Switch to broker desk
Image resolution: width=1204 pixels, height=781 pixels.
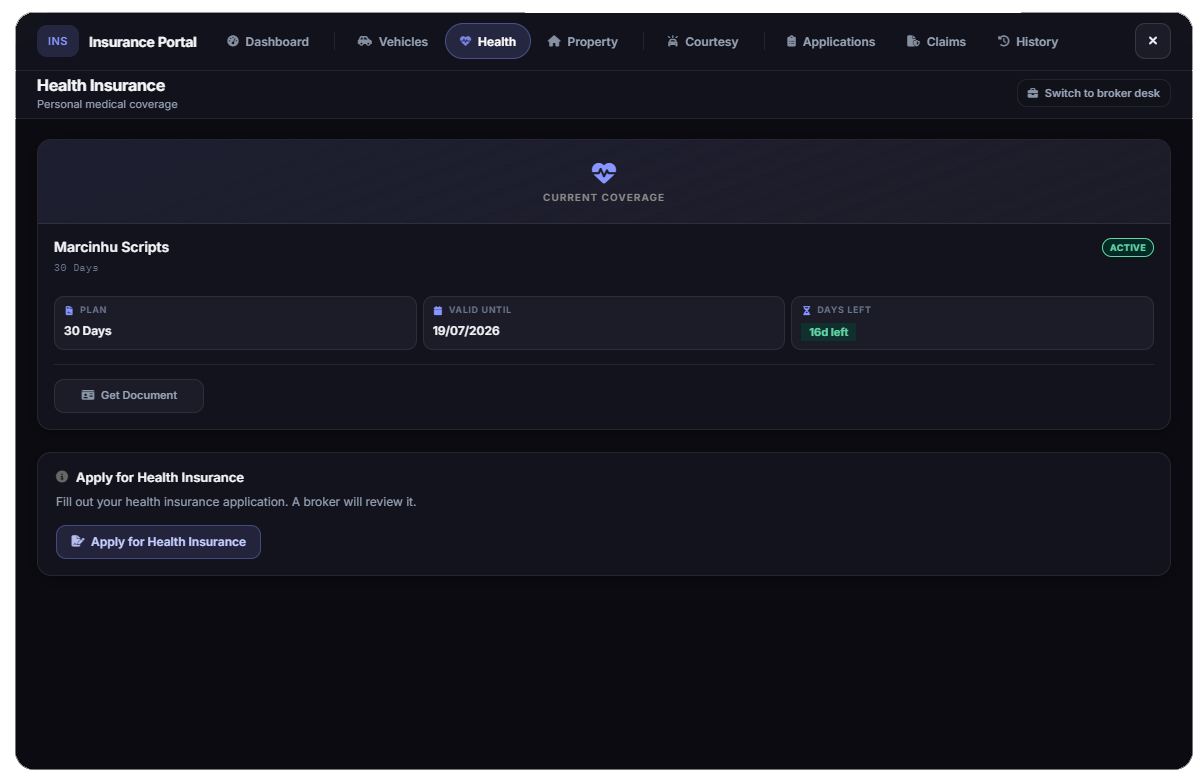tap(1094, 93)
